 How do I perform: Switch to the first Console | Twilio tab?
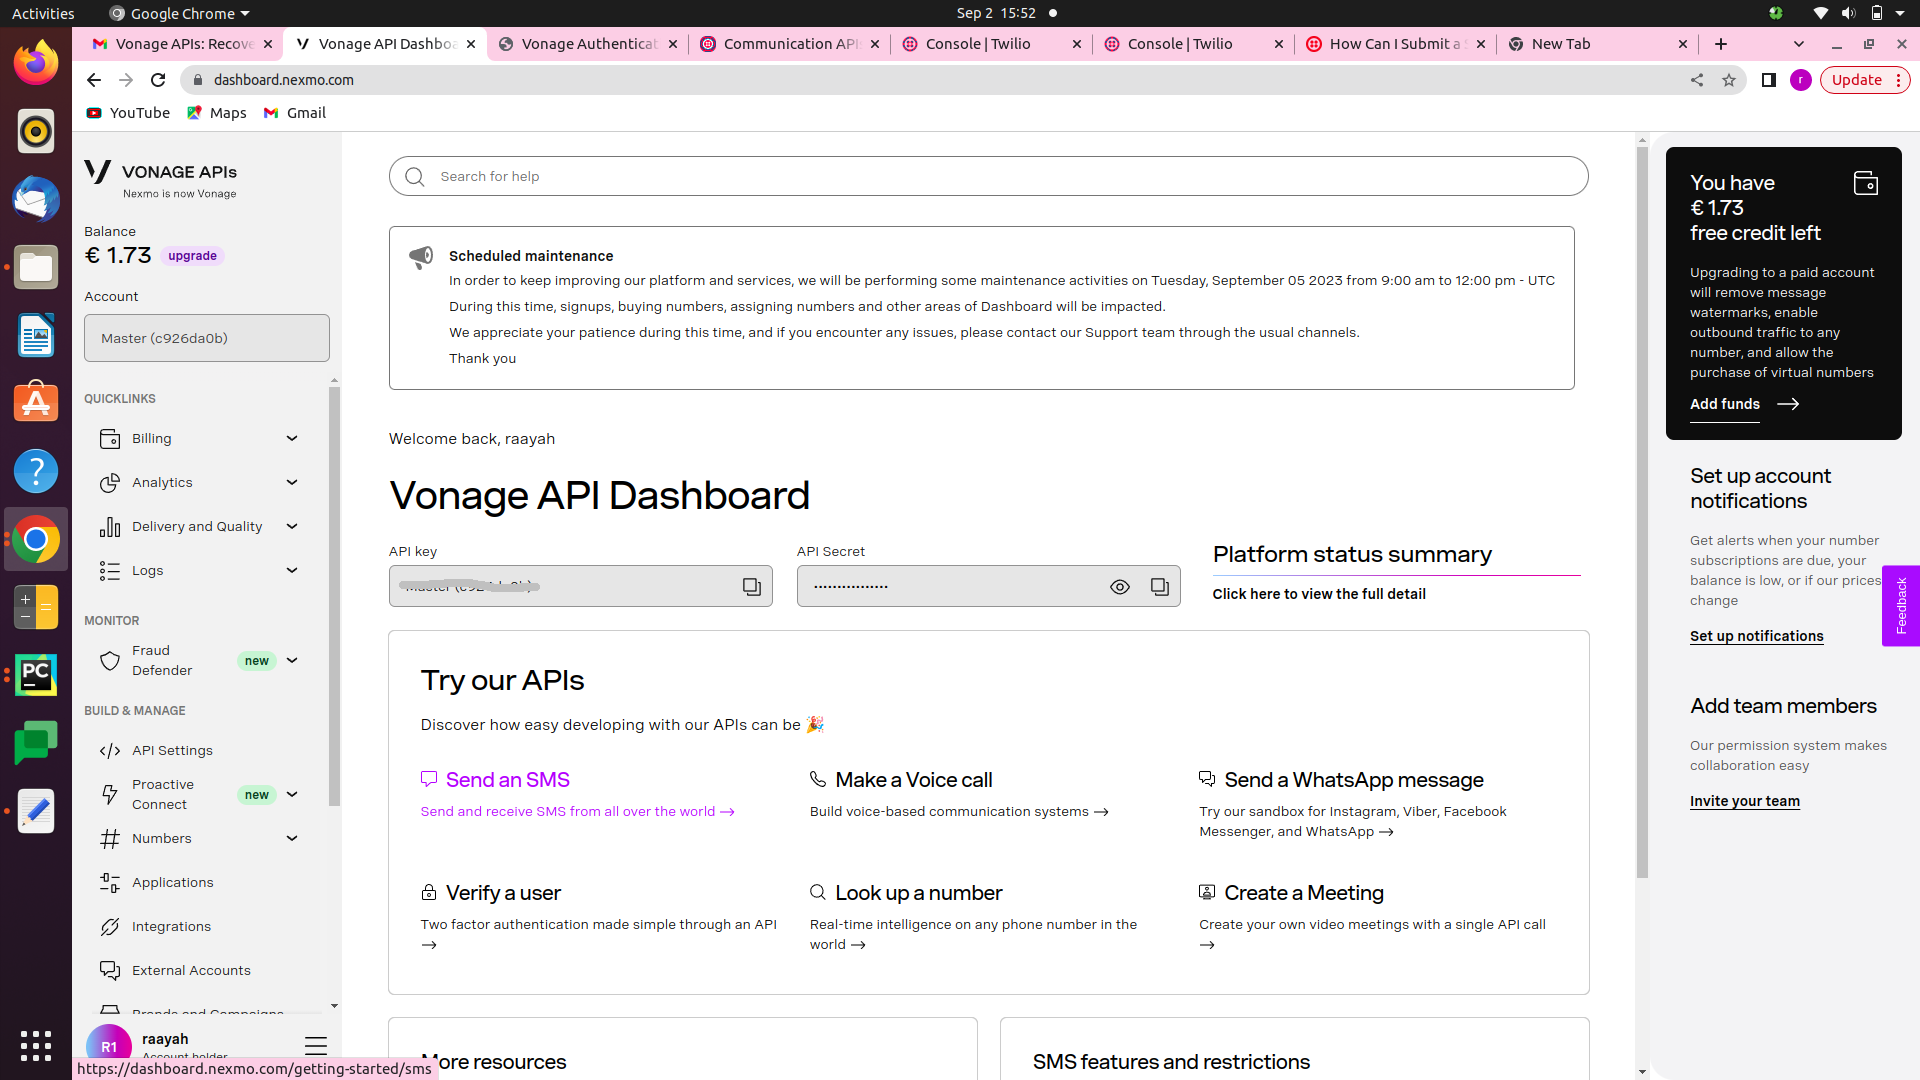point(978,44)
